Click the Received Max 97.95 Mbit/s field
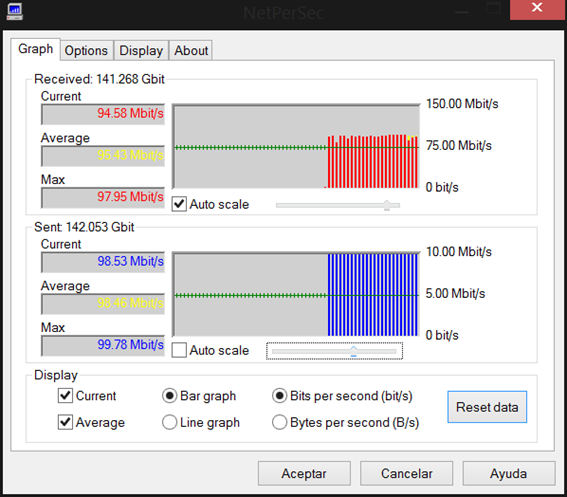Screen dimensions: 567x497 tap(103, 197)
